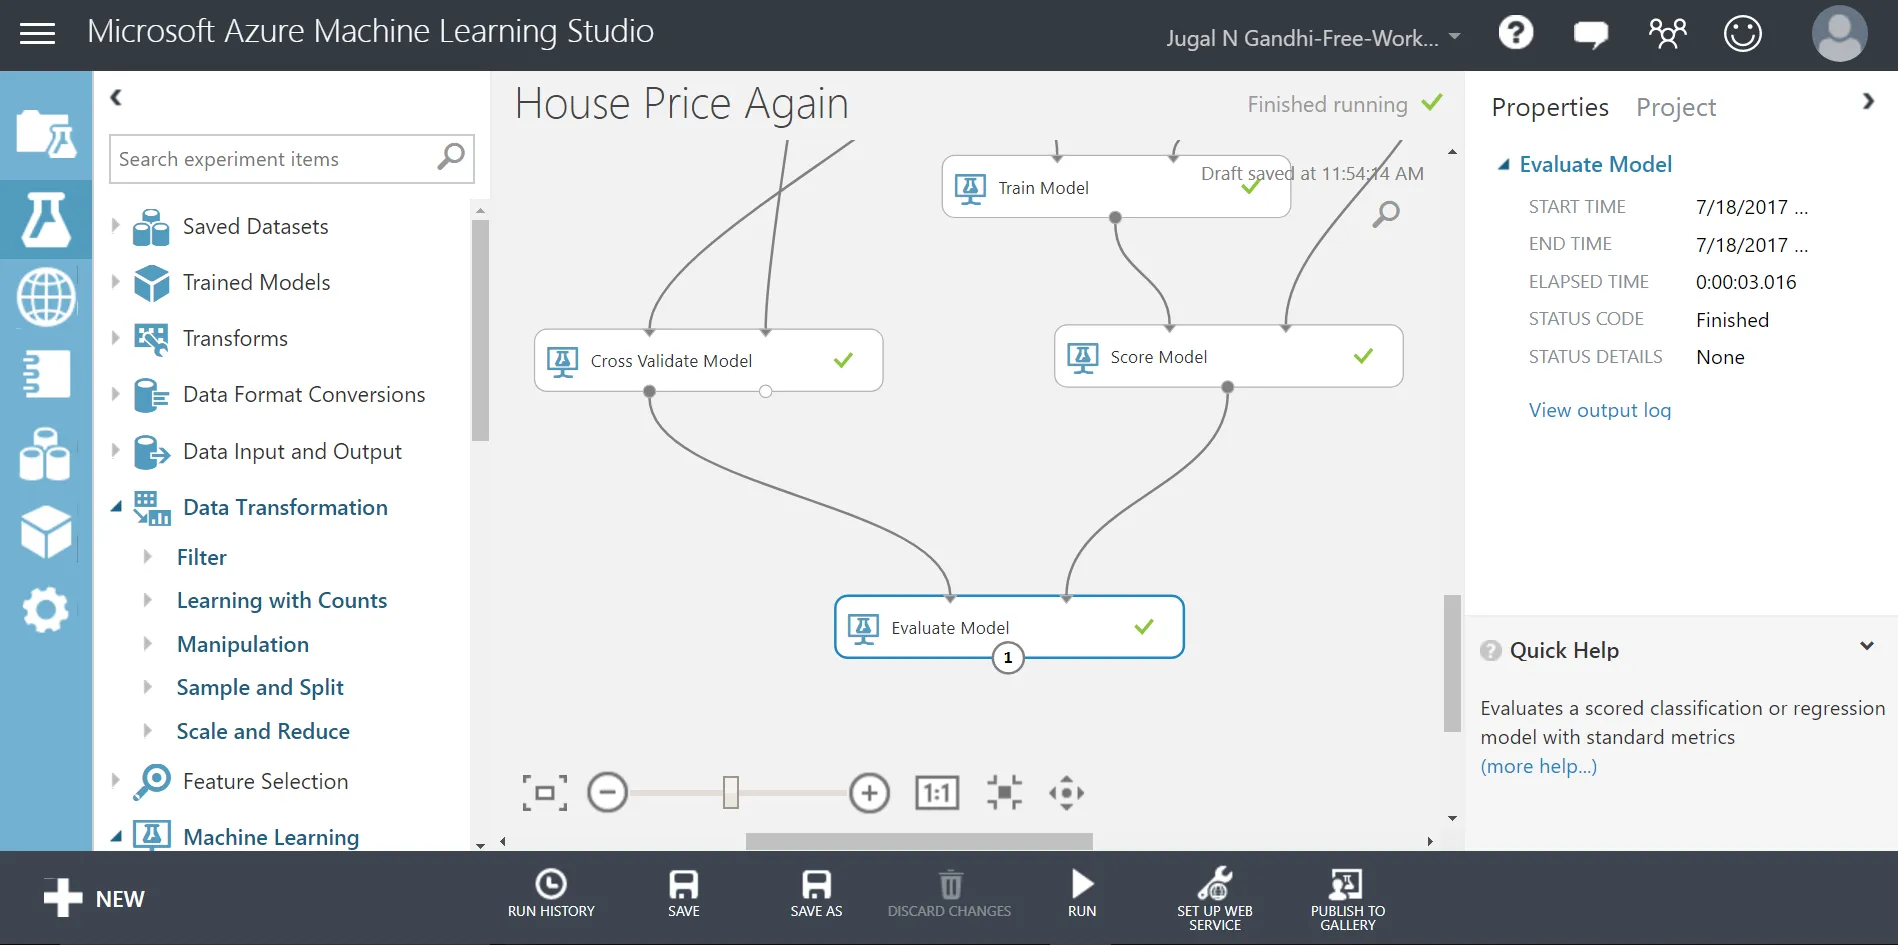Collapse the Data Transformation category
The image size is (1898, 945).
pyautogui.click(x=116, y=507)
